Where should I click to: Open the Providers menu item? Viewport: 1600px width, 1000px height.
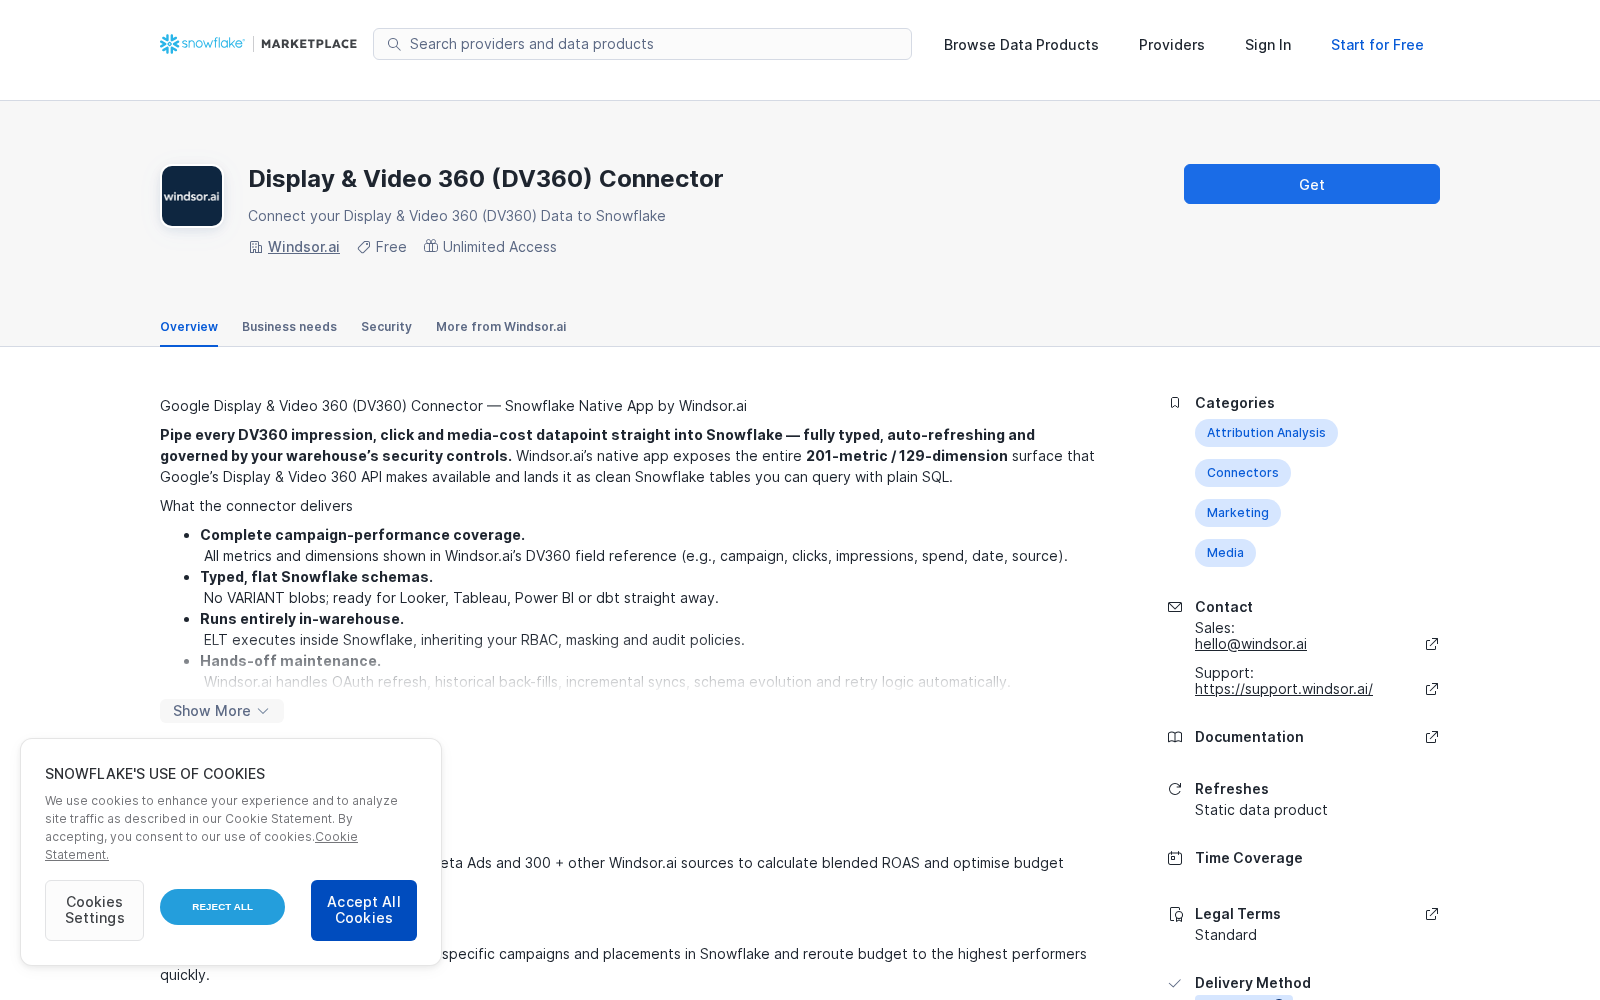[1171, 45]
